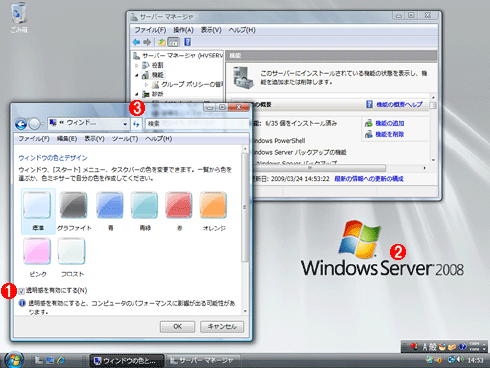Collapse the 機能 tree node arrow
490x368 pixels.
[137, 75]
